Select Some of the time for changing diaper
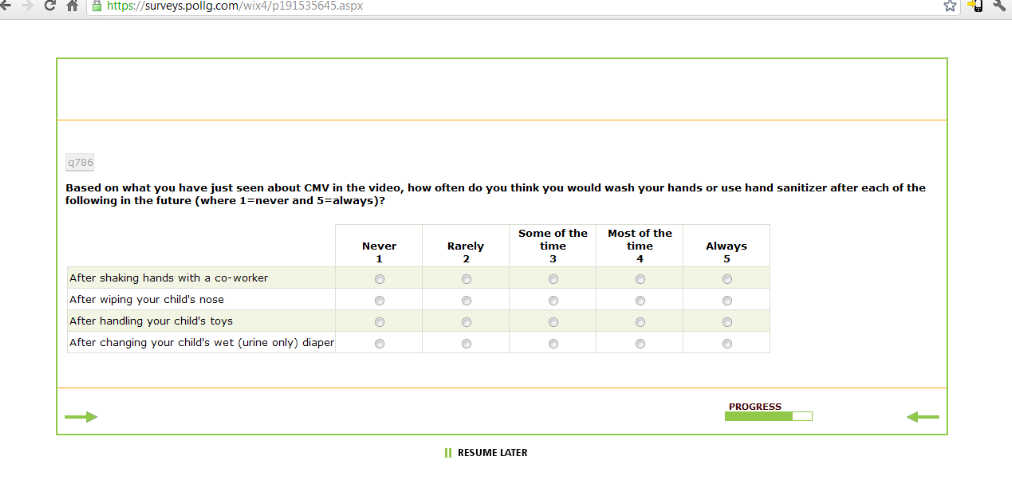 coord(553,344)
